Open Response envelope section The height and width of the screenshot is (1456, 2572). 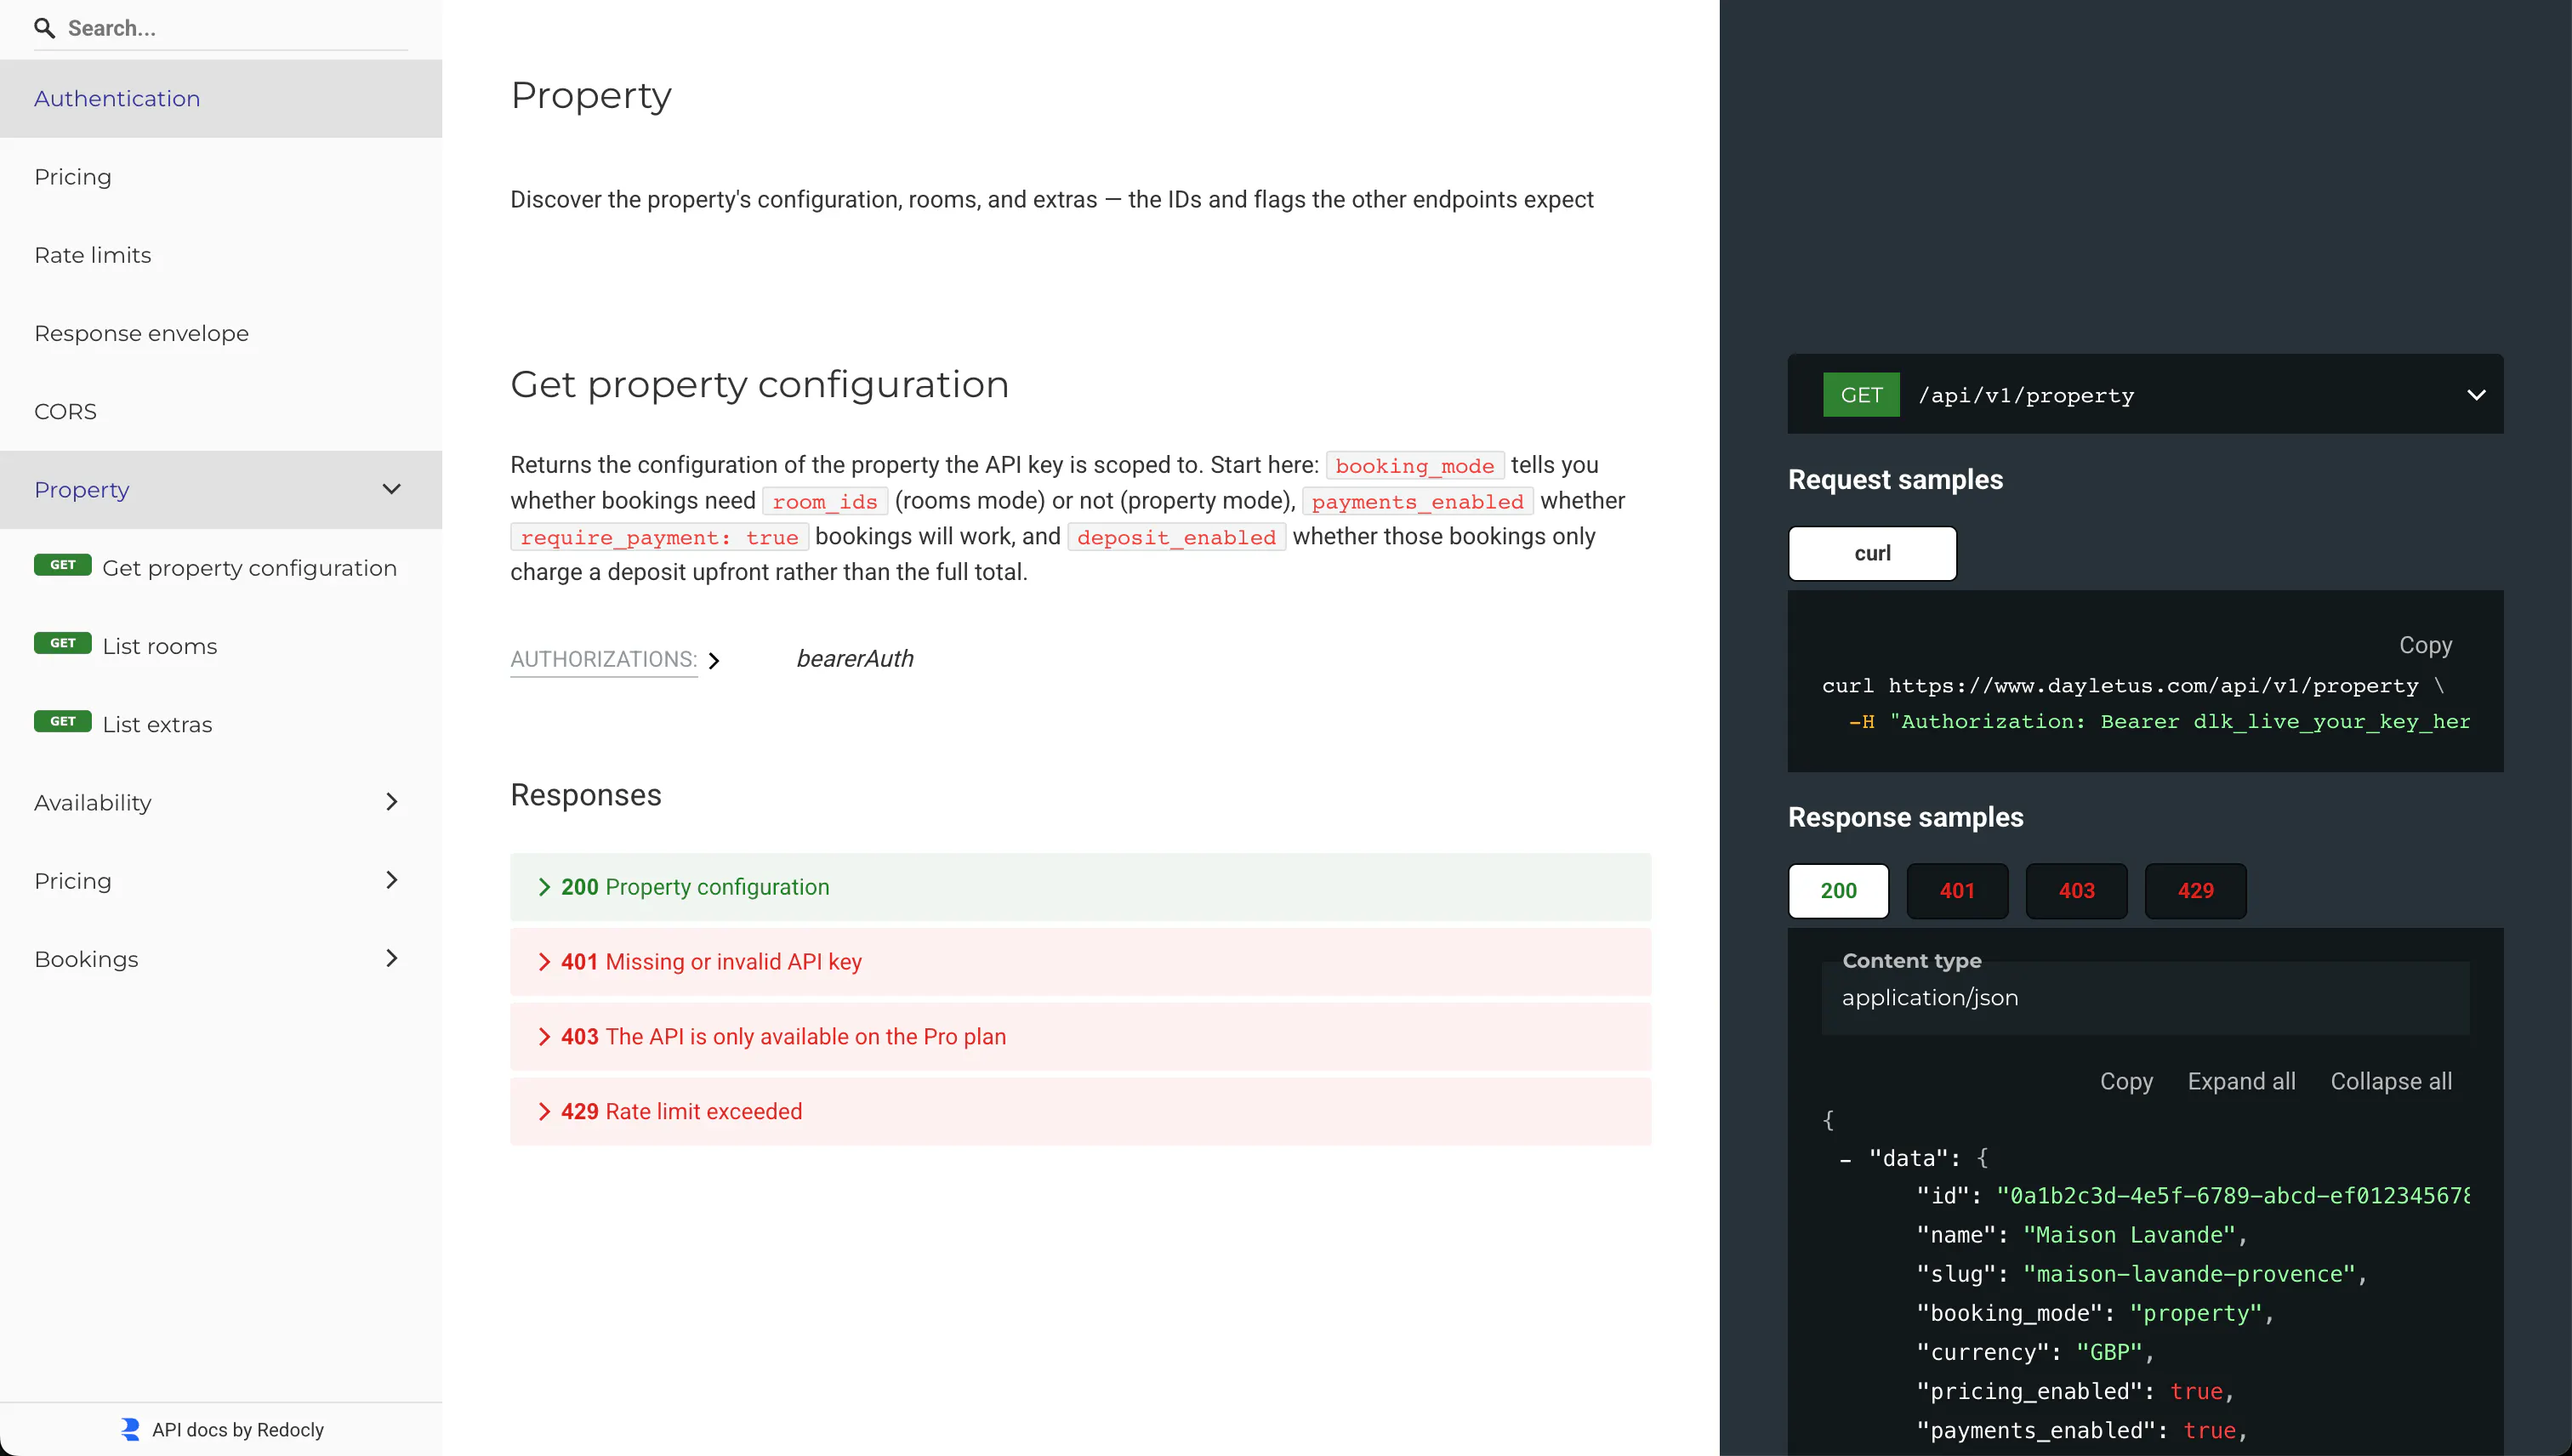click(x=220, y=333)
